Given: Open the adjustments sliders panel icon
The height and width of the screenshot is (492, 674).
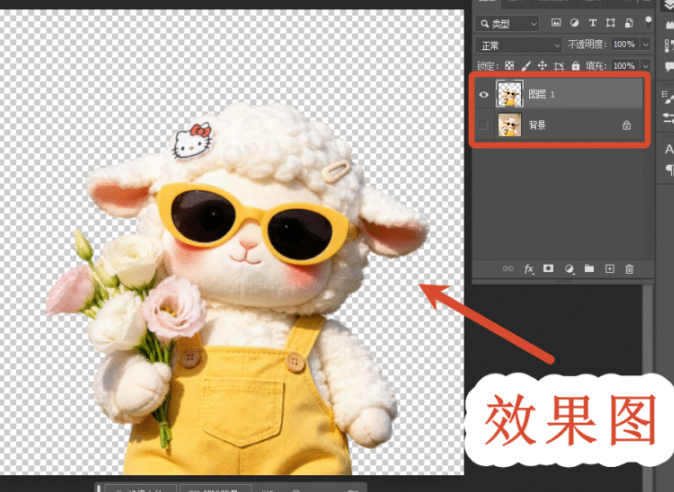Looking at the screenshot, I should coord(669,118).
